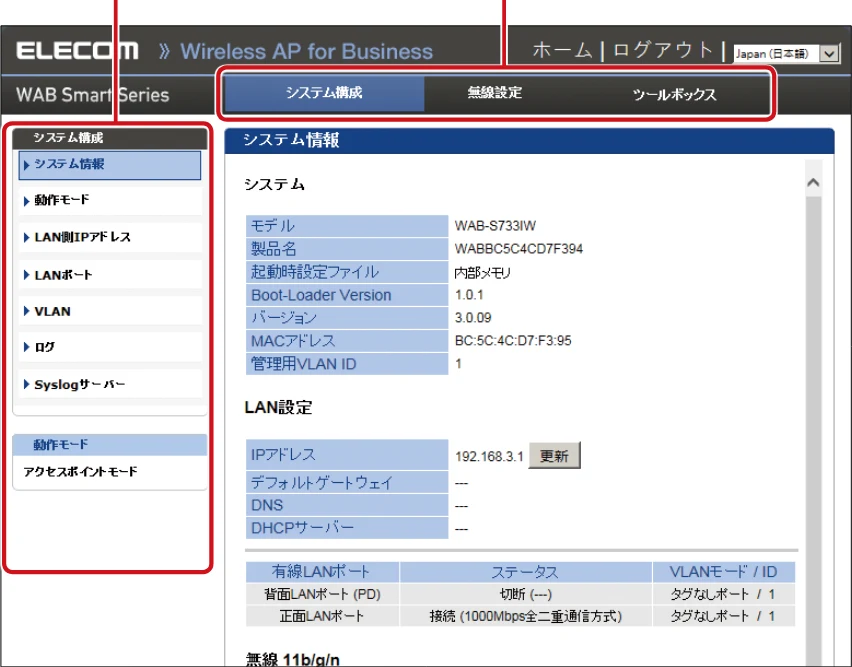The width and height of the screenshot is (852, 667).
Task: Click the 動作モード panel header below sidebar
Action: [110, 445]
